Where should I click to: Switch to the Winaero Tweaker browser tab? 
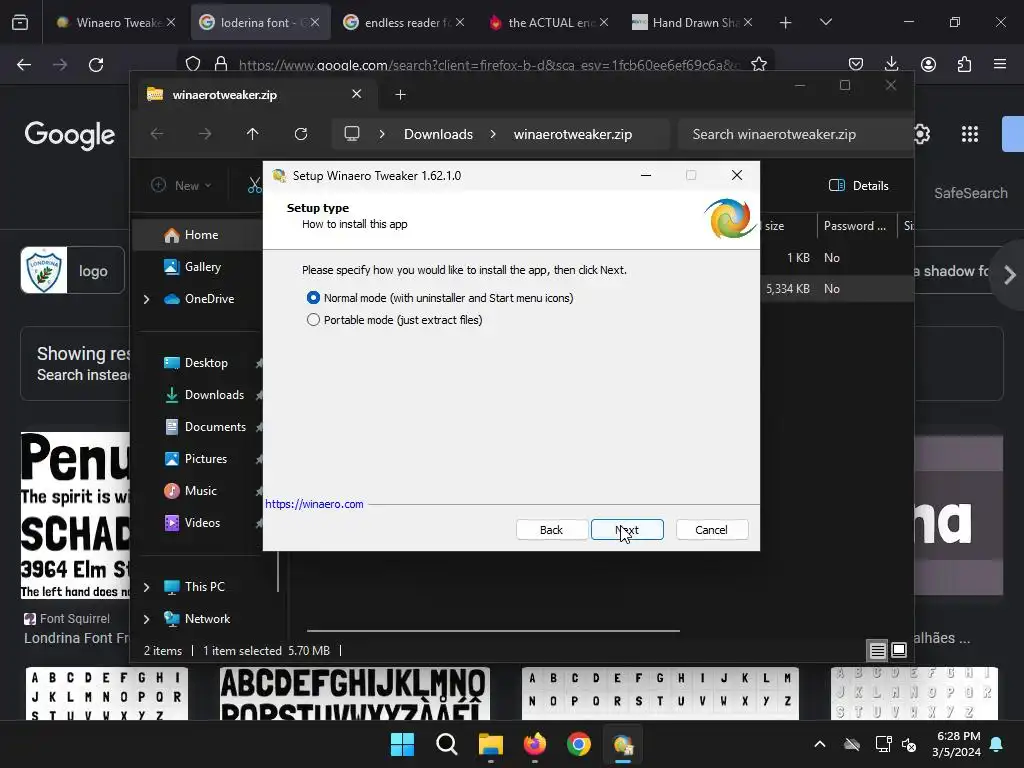pyautogui.click(x=116, y=22)
